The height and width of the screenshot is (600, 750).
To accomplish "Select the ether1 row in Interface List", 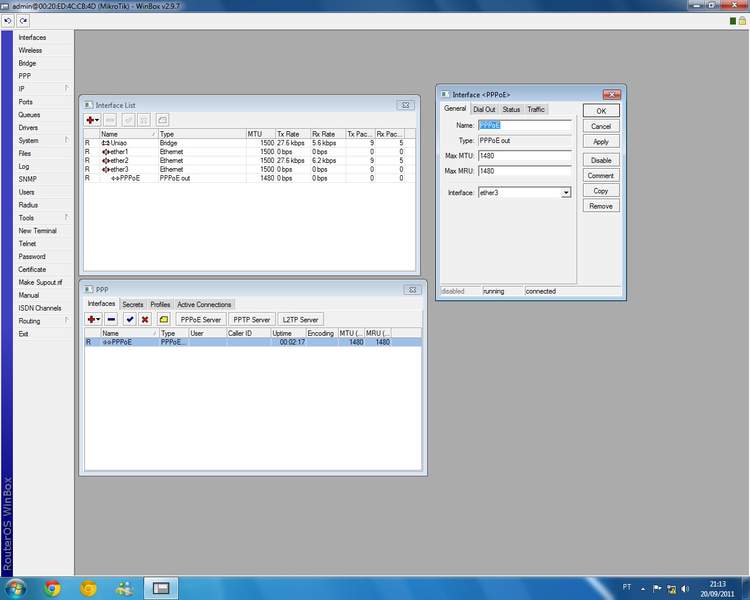I will point(249,152).
